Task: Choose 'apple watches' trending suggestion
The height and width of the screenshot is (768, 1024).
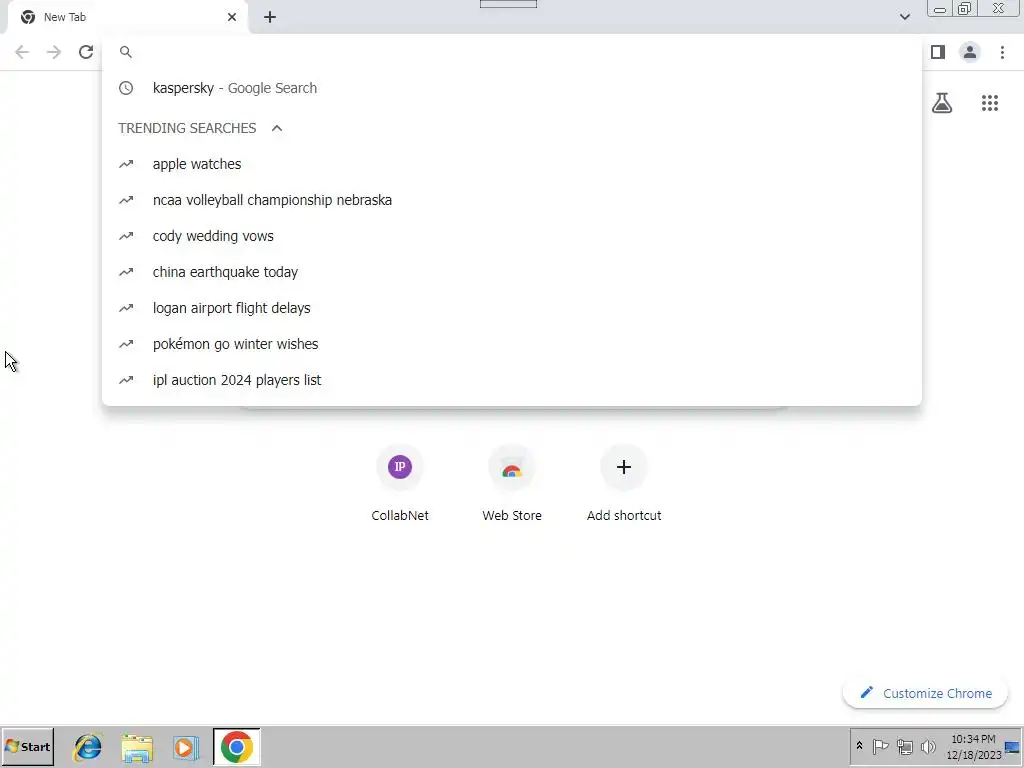Action: [511, 164]
